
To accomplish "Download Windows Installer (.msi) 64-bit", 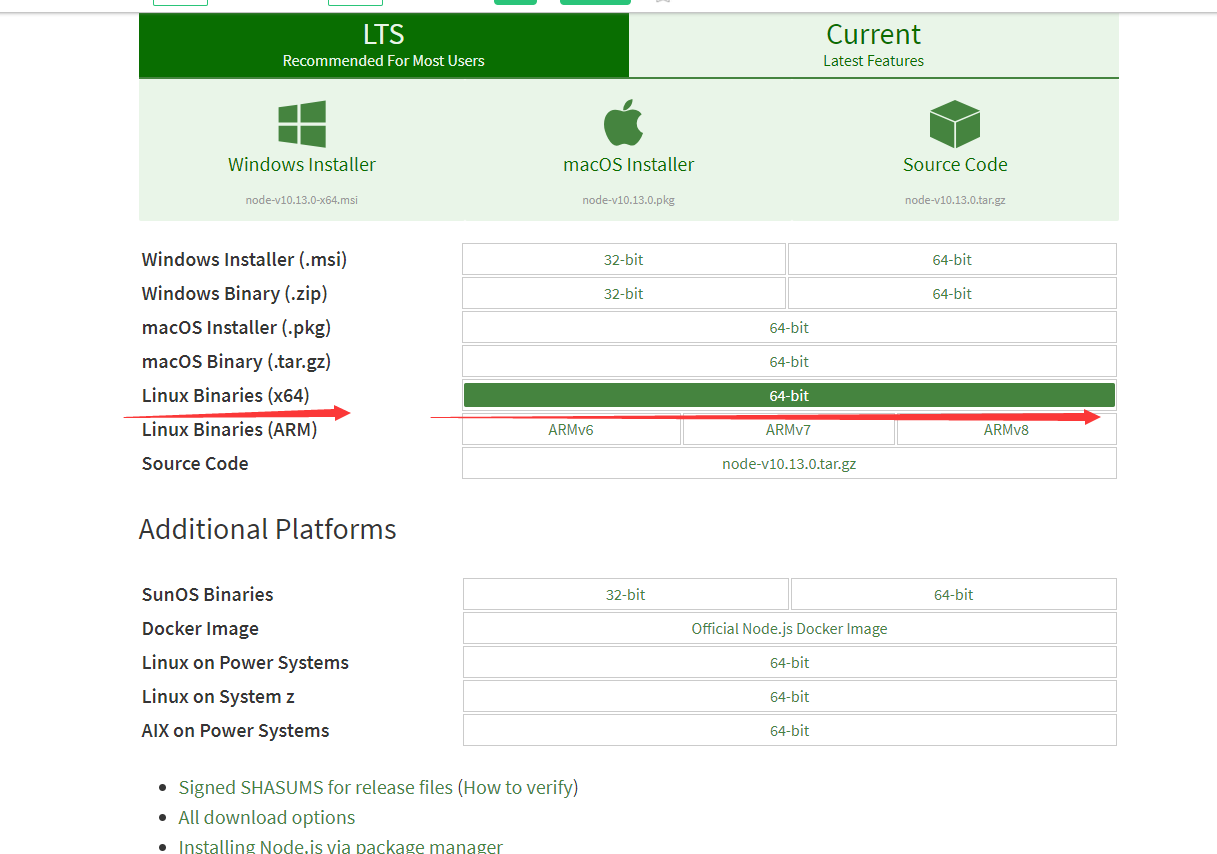I will (x=952, y=259).
